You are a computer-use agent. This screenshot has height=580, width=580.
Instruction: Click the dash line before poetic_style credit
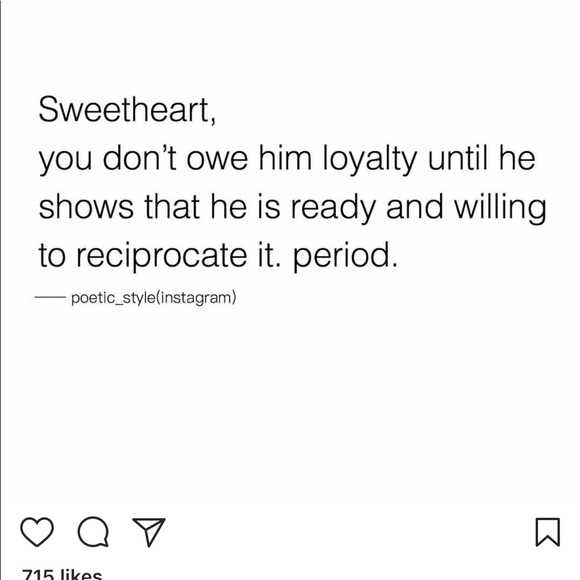(x=50, y=297)
